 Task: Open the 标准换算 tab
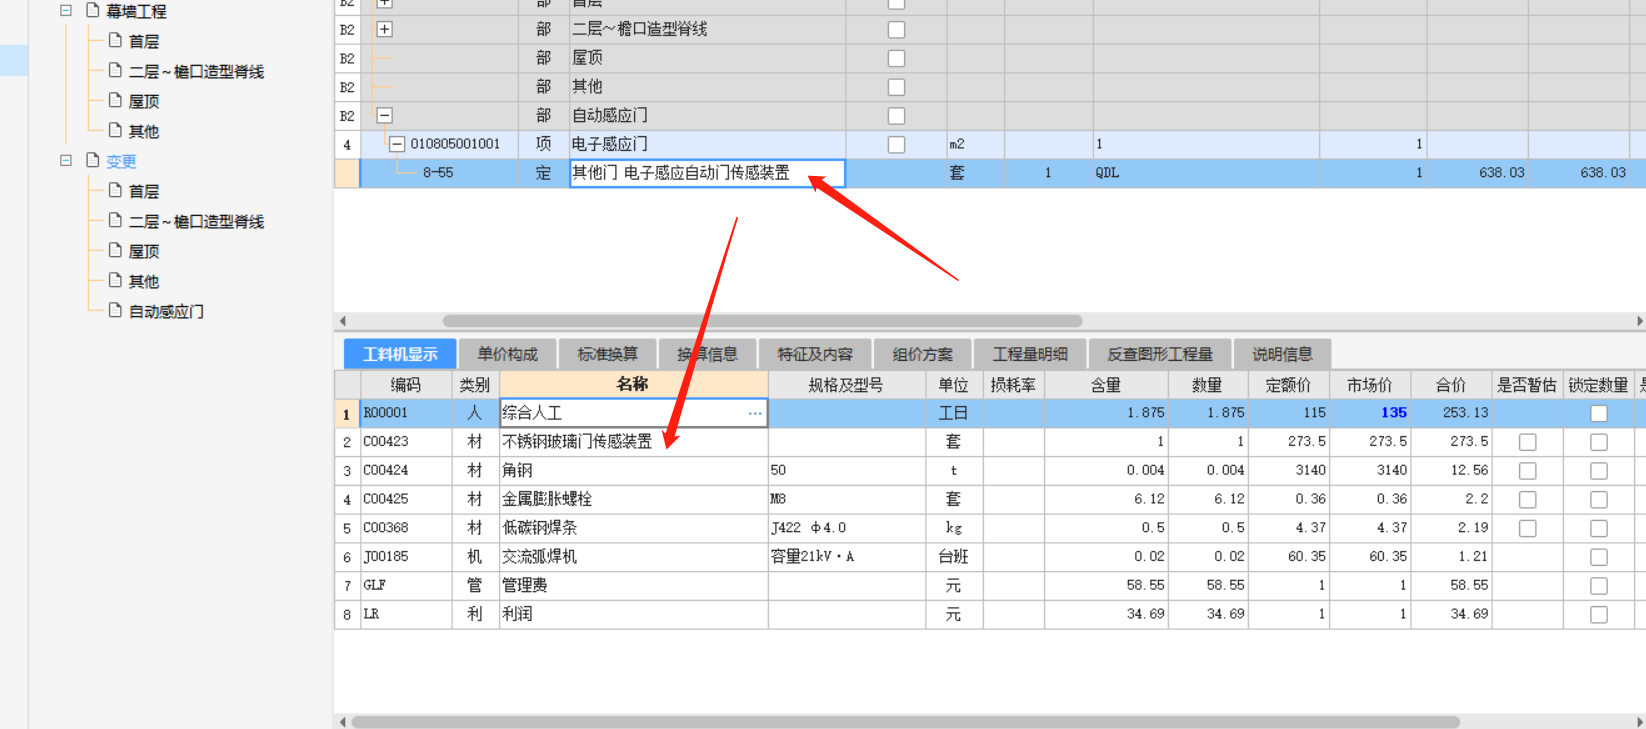coord(607,354)
